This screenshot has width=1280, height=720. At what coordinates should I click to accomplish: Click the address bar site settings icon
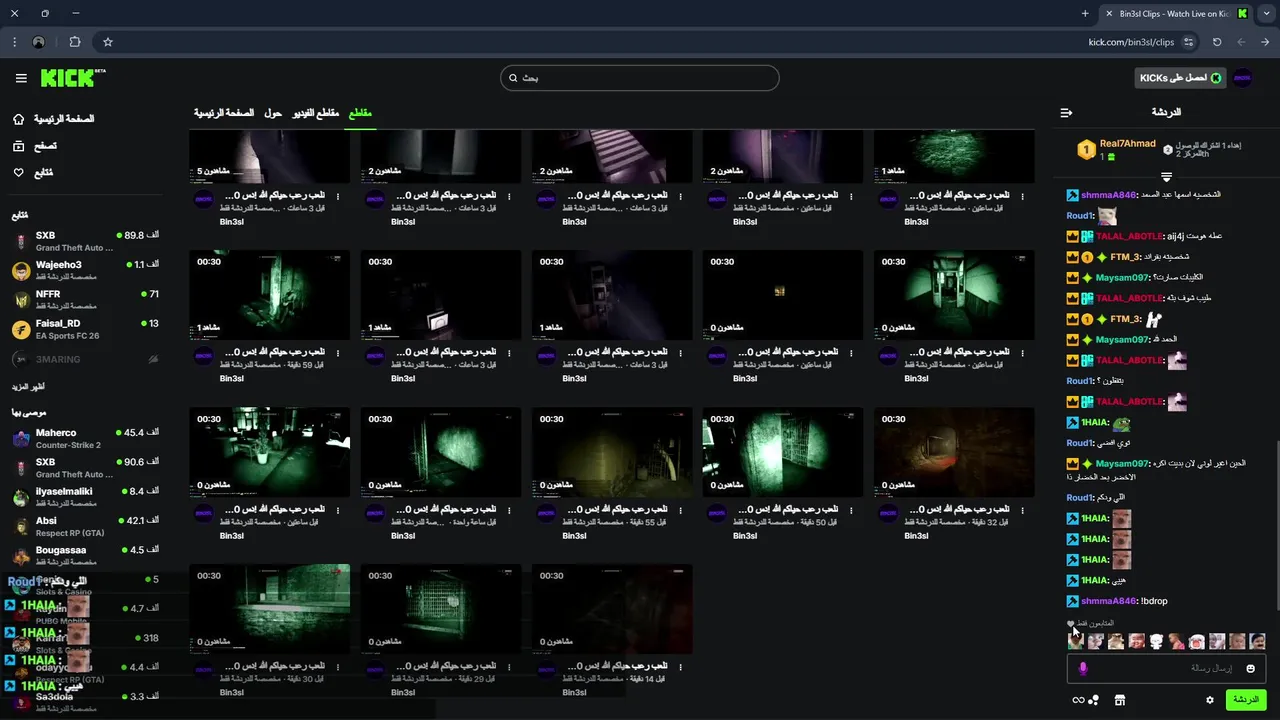pos(1188,42)
